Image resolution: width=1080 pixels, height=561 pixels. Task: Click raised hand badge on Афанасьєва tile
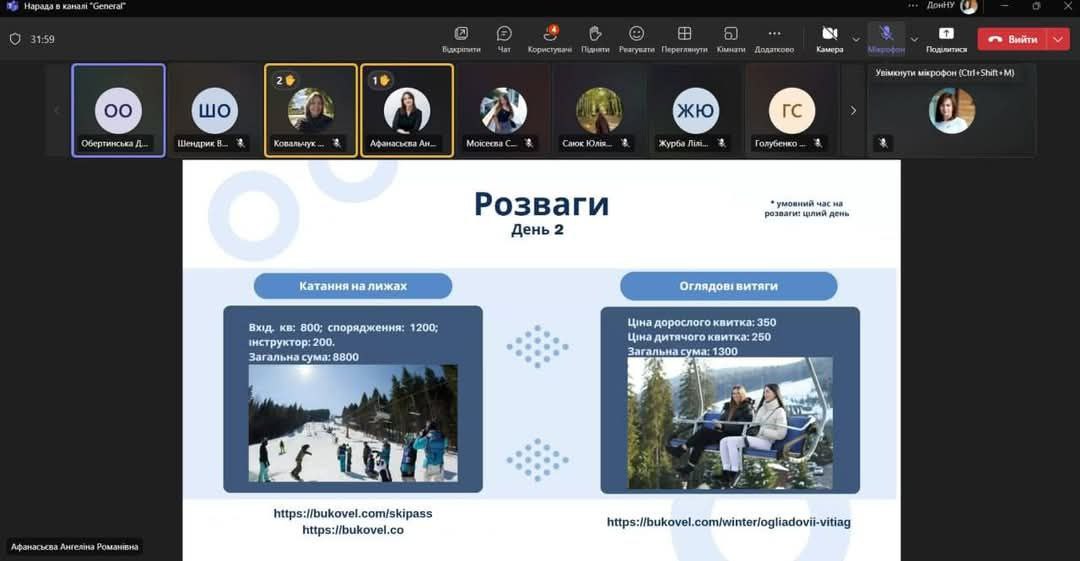(381, 81)
